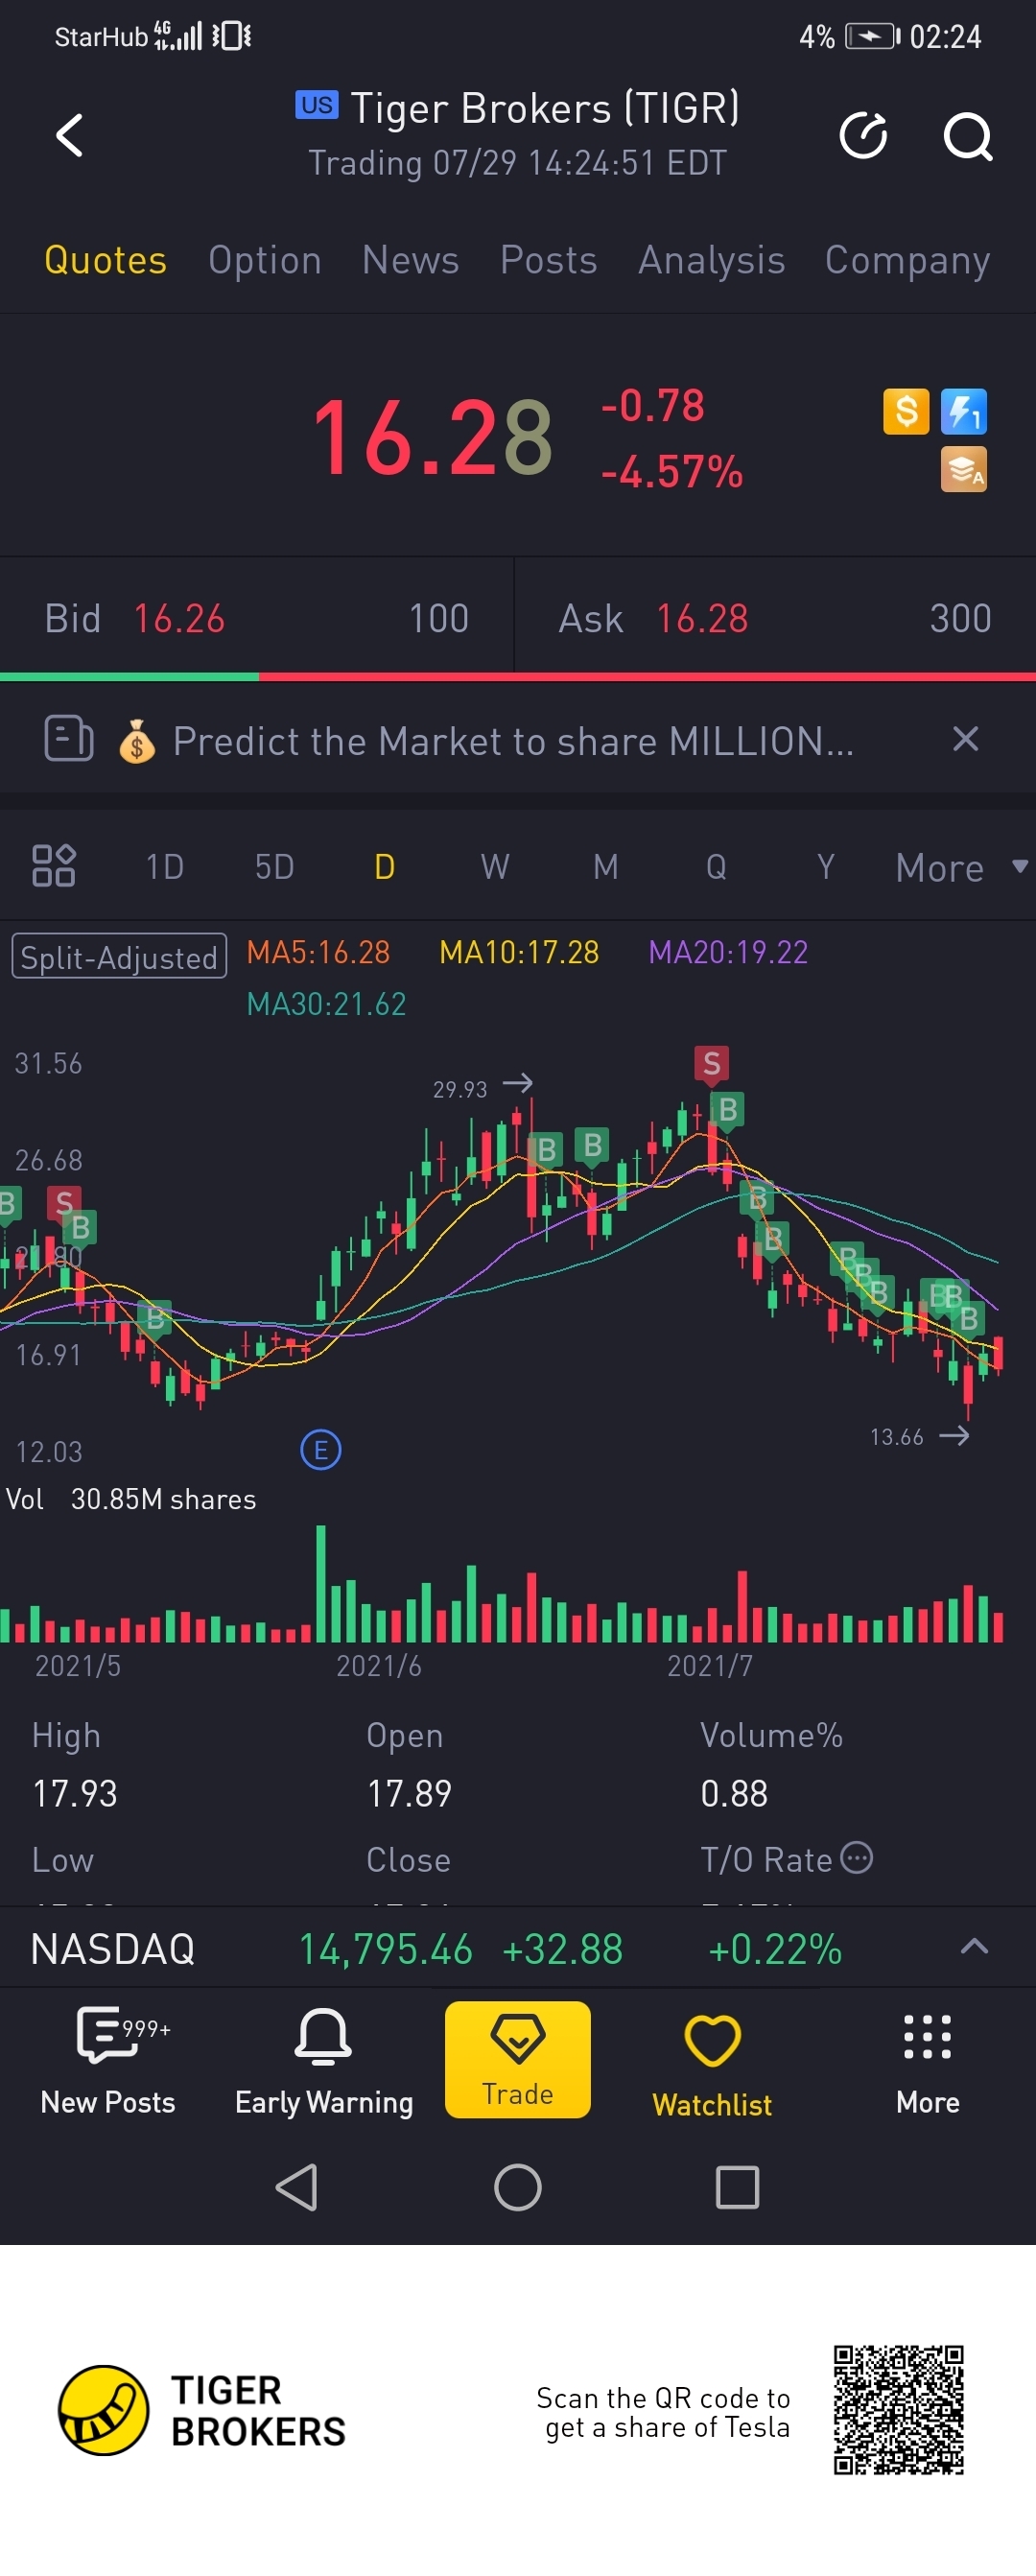Image resolution: width=1036 pixels, height=2576 pixels.
Task: Expand the NASDAQ index panel chevron
Action: [x=974, y=1946]
